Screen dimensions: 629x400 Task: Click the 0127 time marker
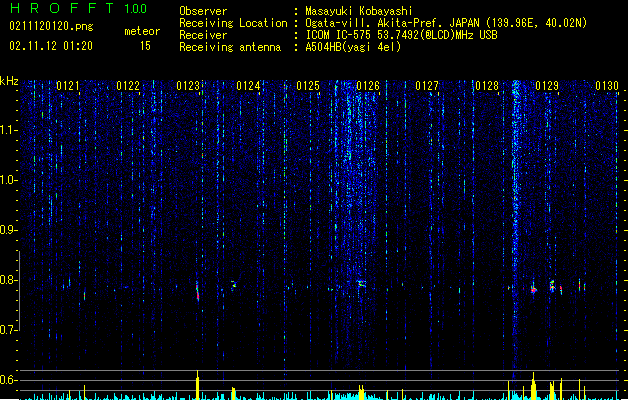pos(427,86)
